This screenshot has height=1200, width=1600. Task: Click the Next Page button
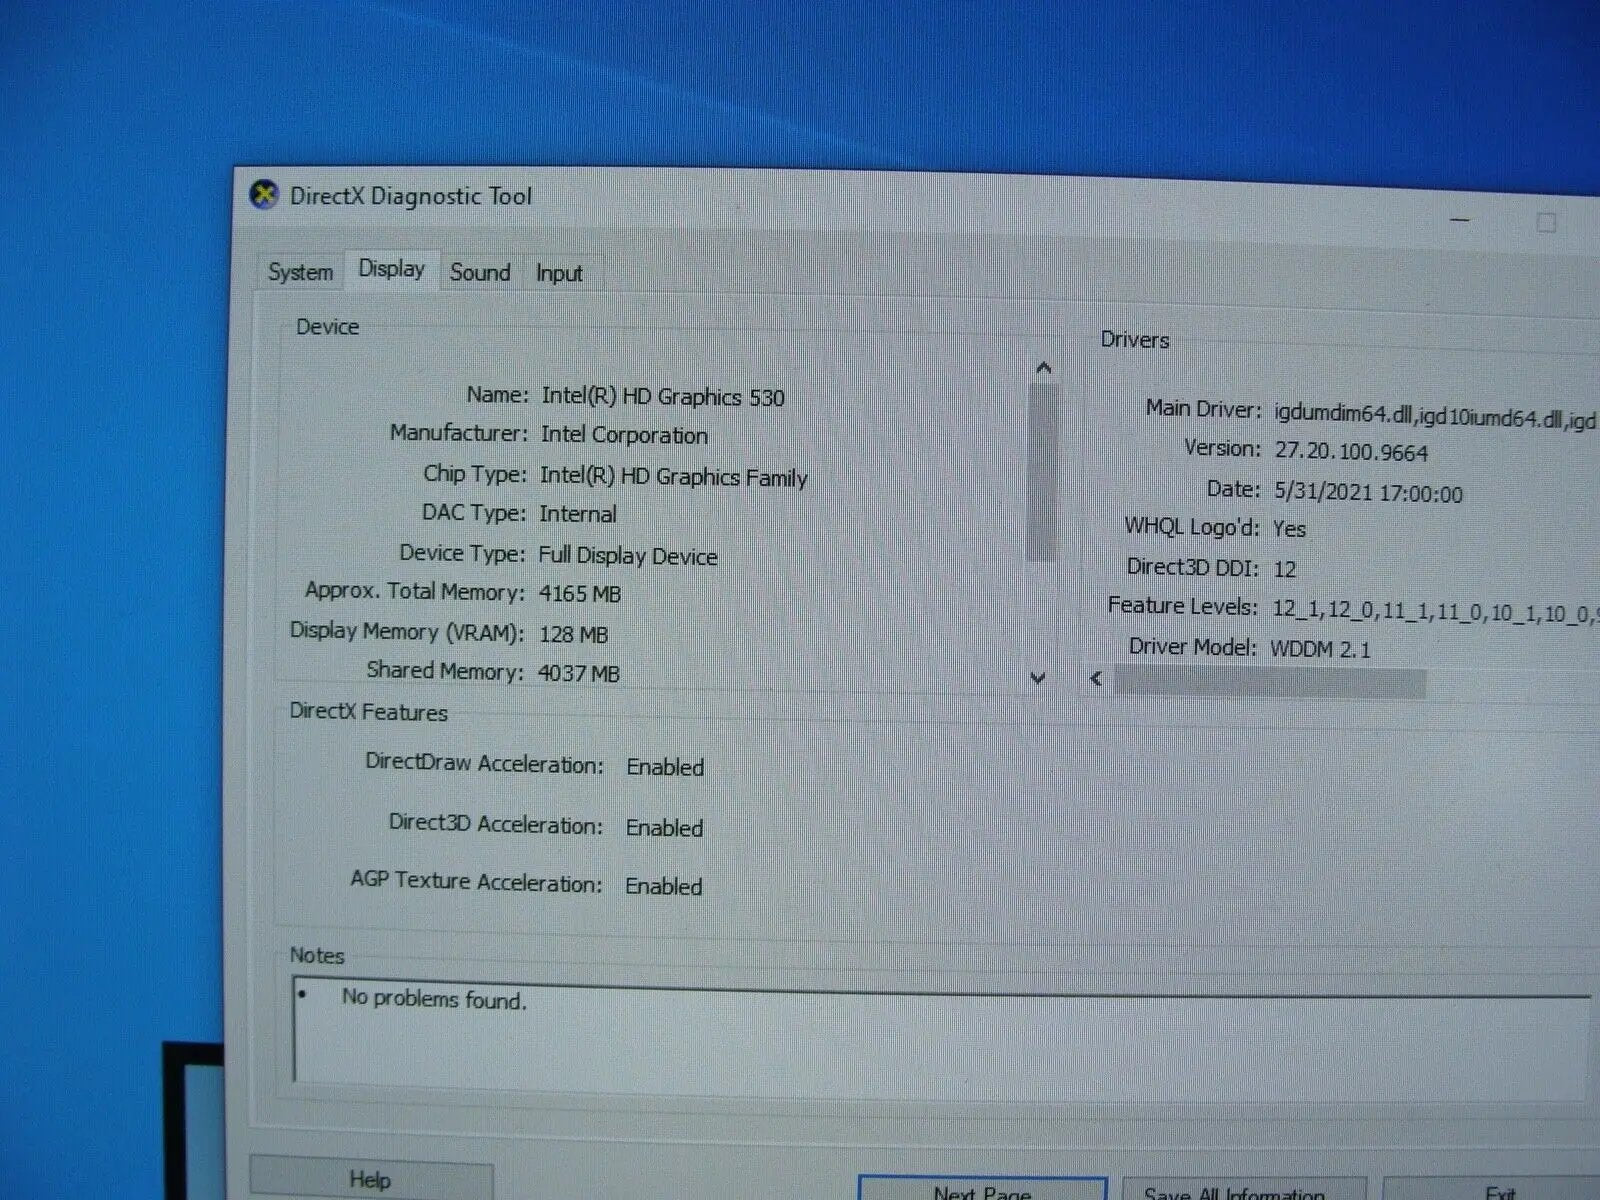point(982,1190)
